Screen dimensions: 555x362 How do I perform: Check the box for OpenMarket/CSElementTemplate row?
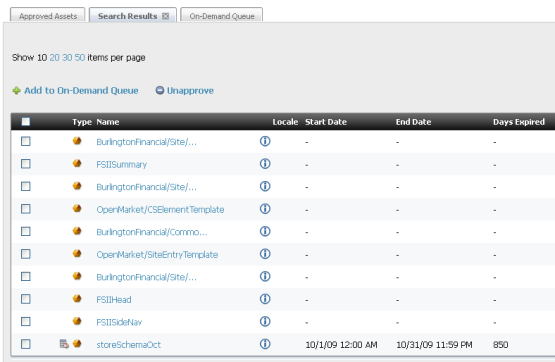pyautogui.click(x=25, y=209)
